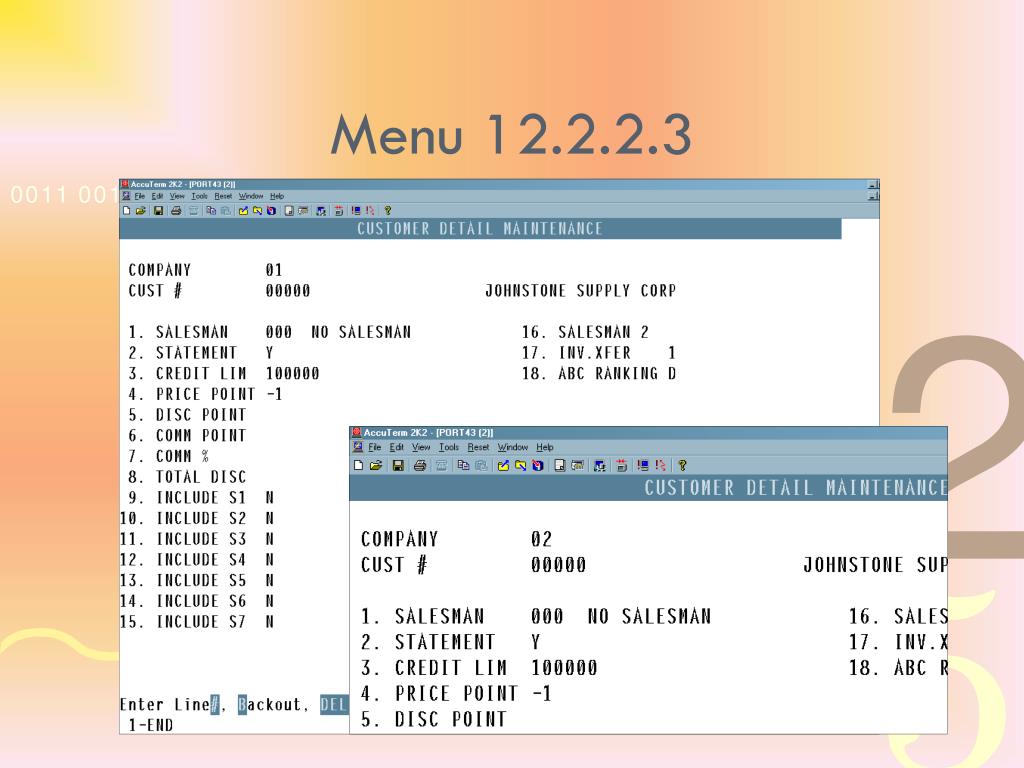Click "2. STATEMENT Y" line in front window

click(x=451, y=642)
